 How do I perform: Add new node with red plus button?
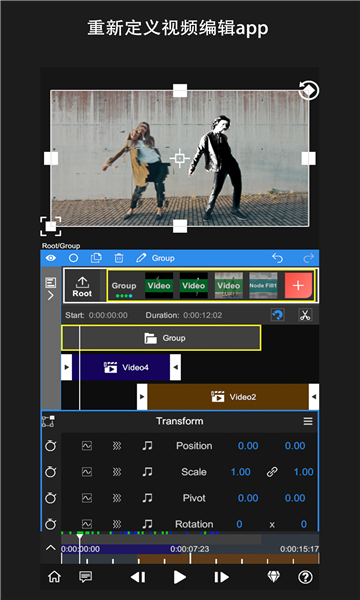(298, 286)
